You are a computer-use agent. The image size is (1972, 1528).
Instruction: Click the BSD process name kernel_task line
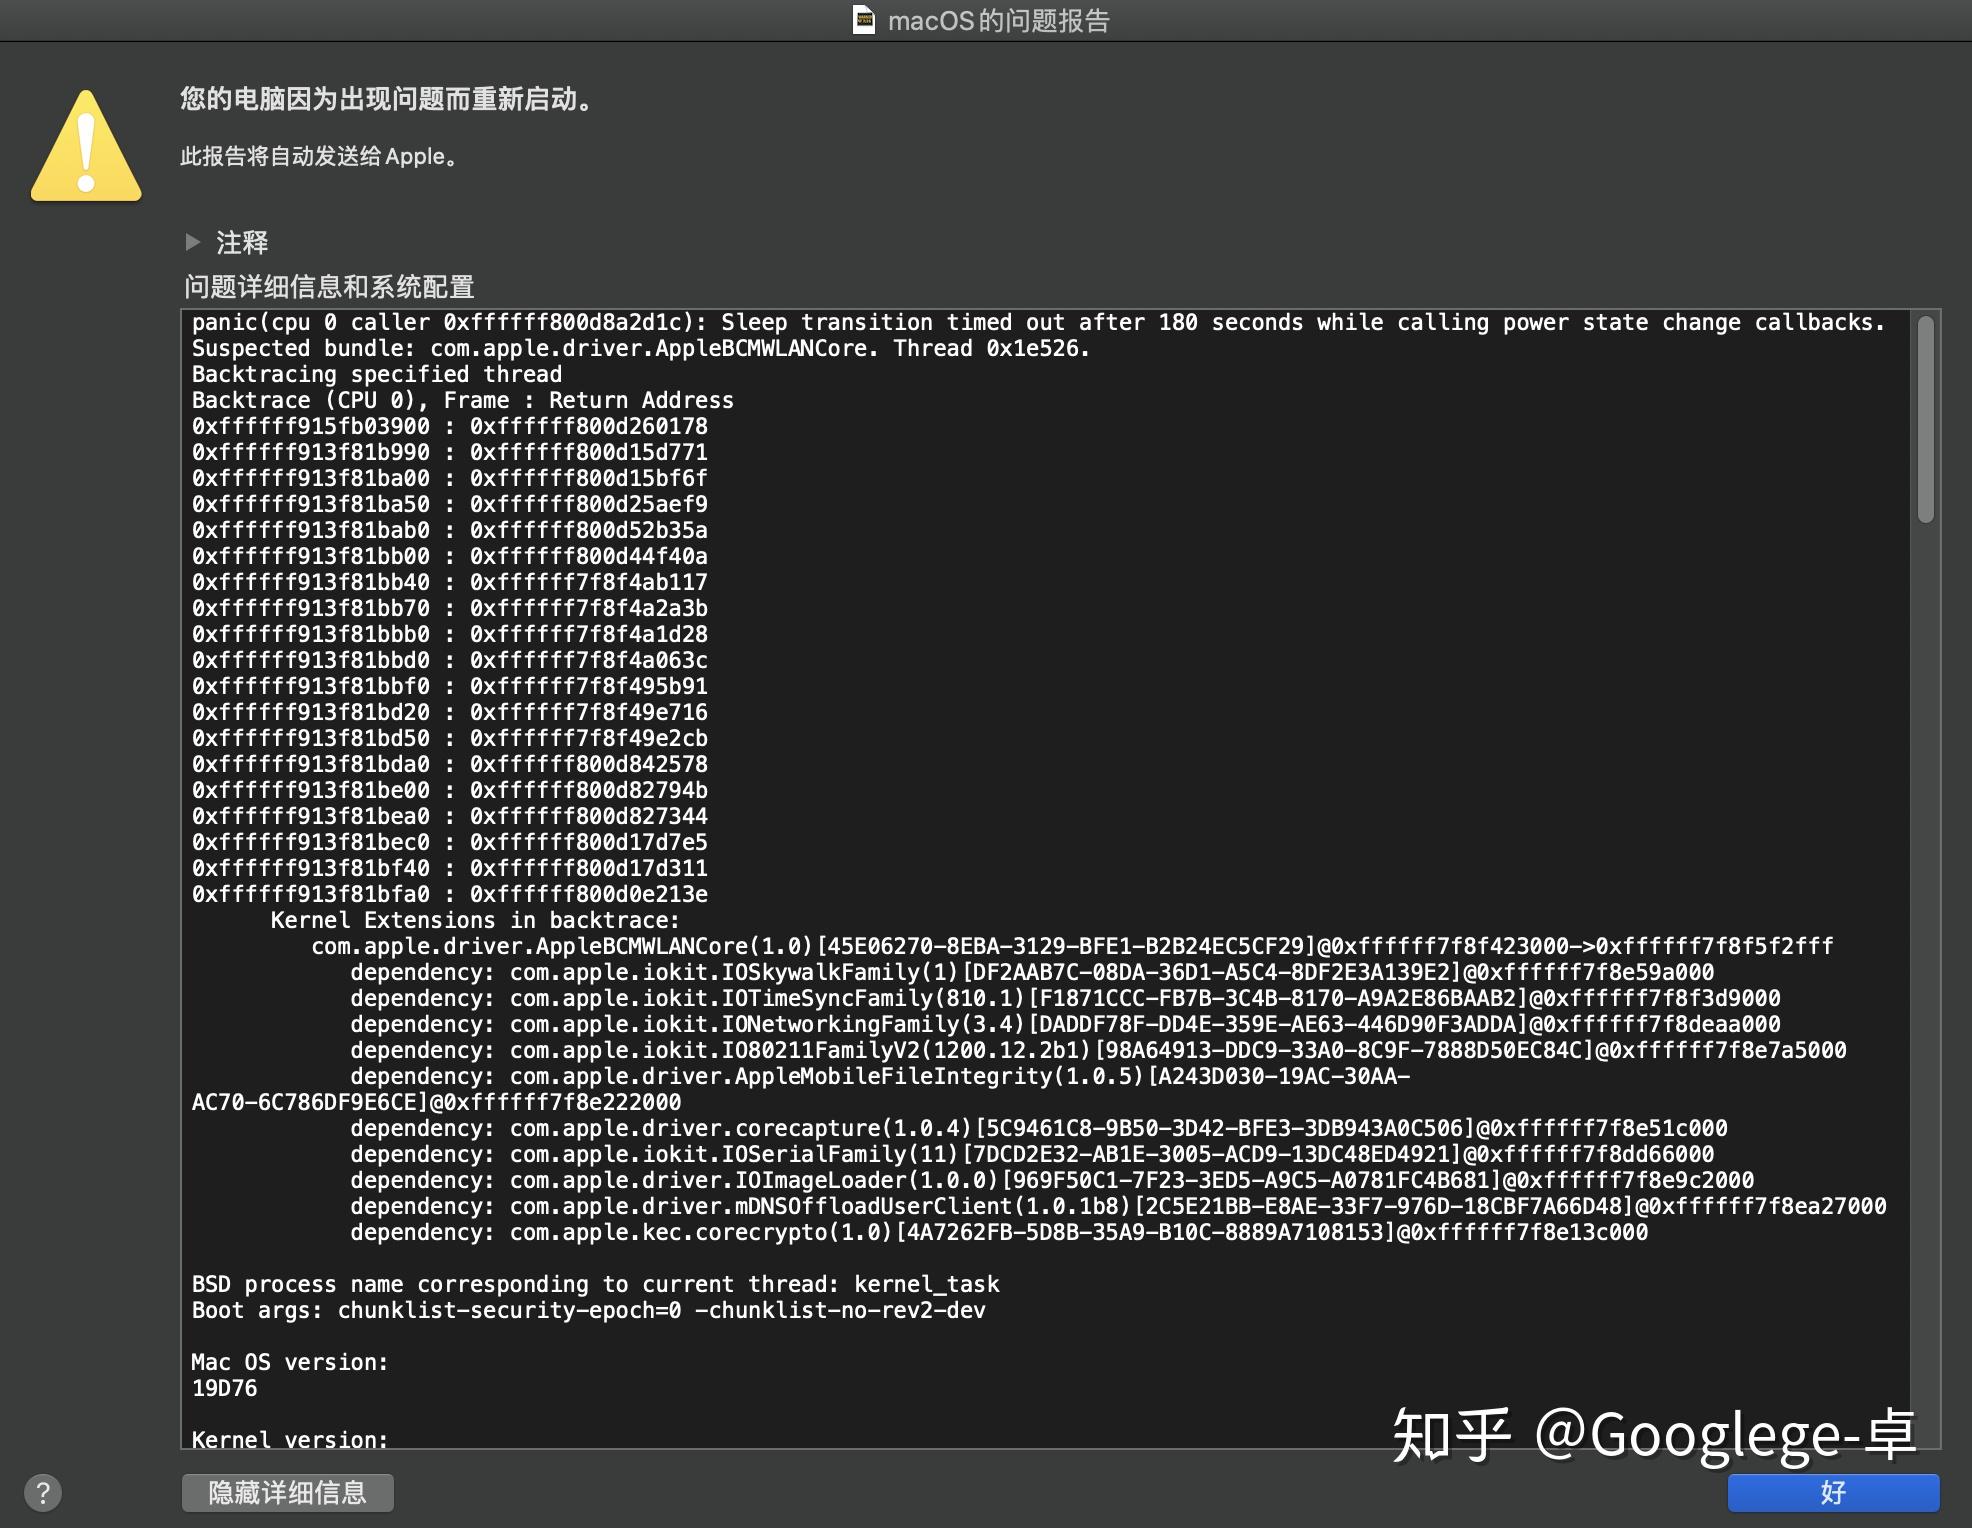595,1284
